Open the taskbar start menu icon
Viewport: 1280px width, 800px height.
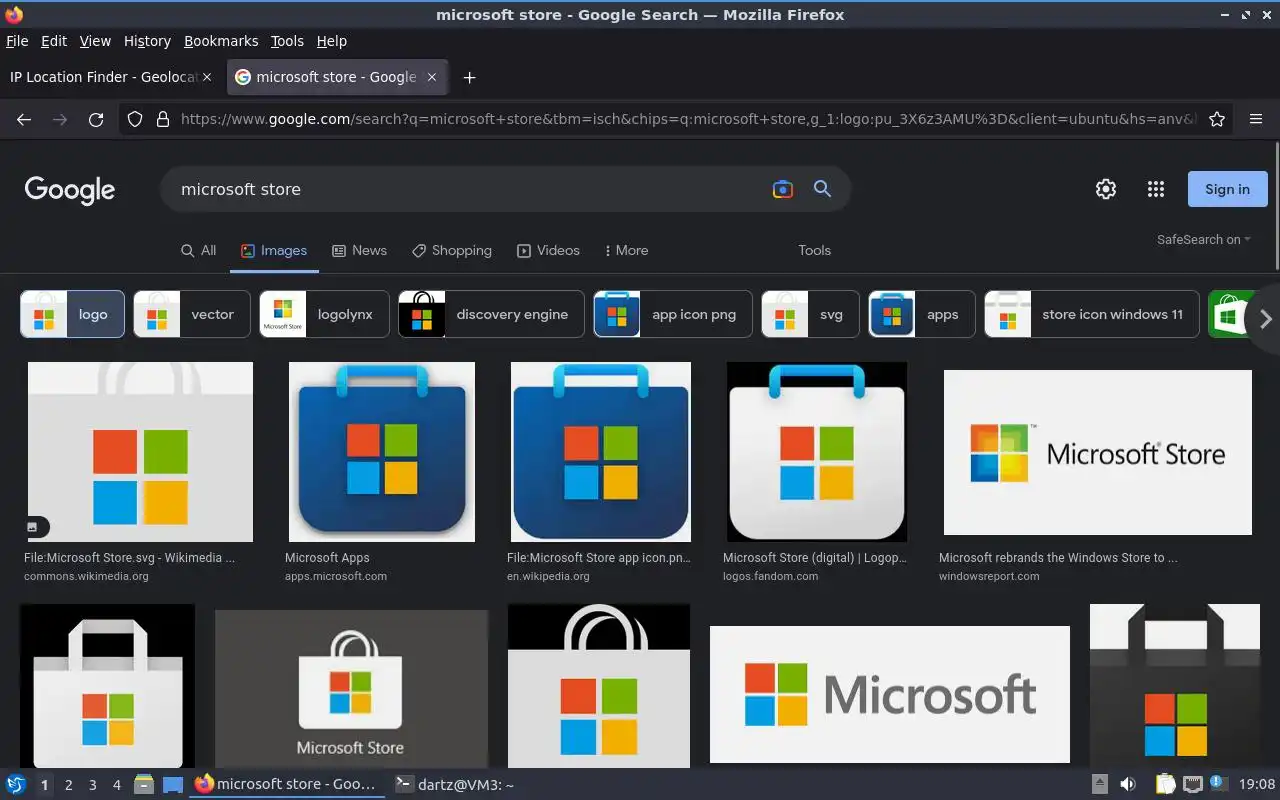point(15,785)
